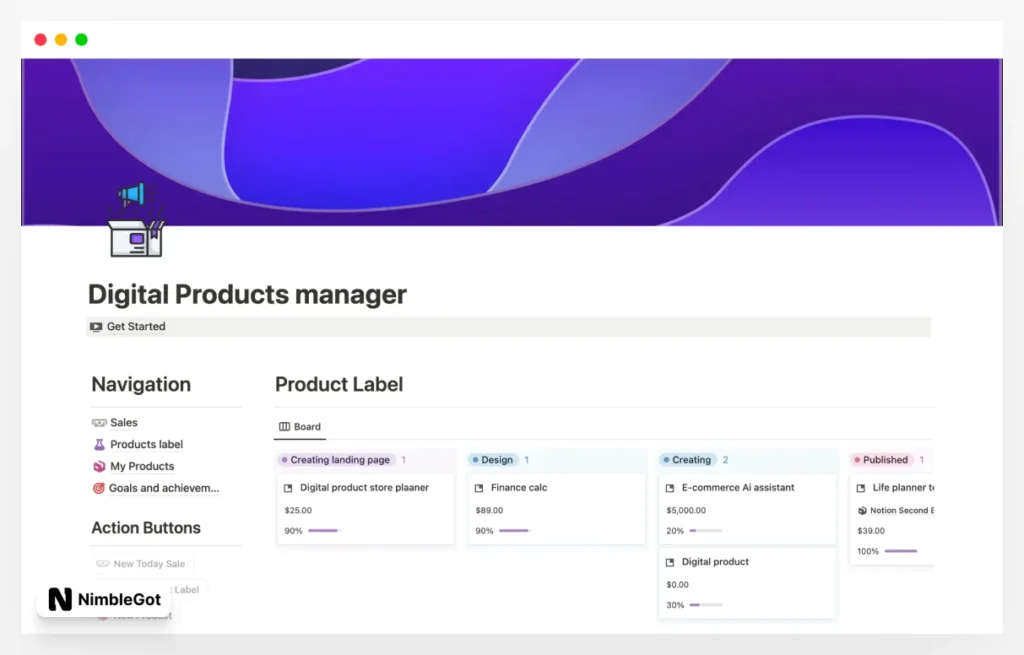Click the Board view table icon
This screenshot has height=655, width=1024.
[284, 426]
